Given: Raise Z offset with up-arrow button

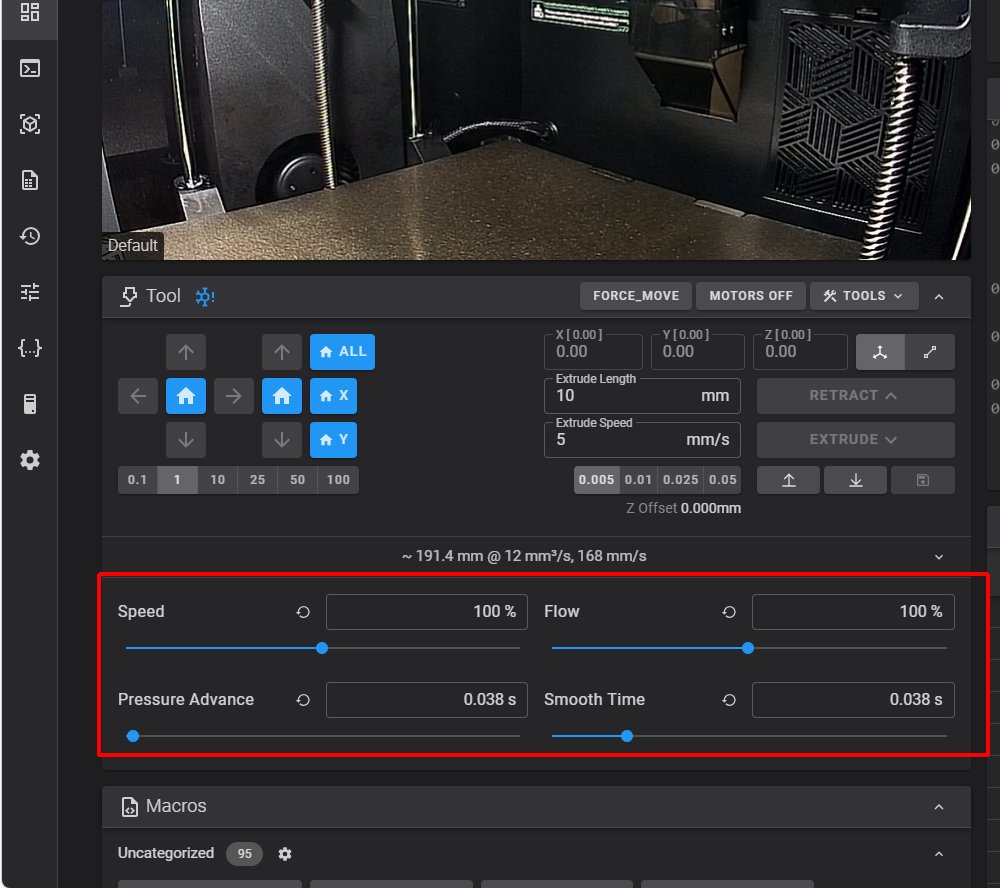Looking at the screenshot, I should pyautogui.click(x=788, y=480).
